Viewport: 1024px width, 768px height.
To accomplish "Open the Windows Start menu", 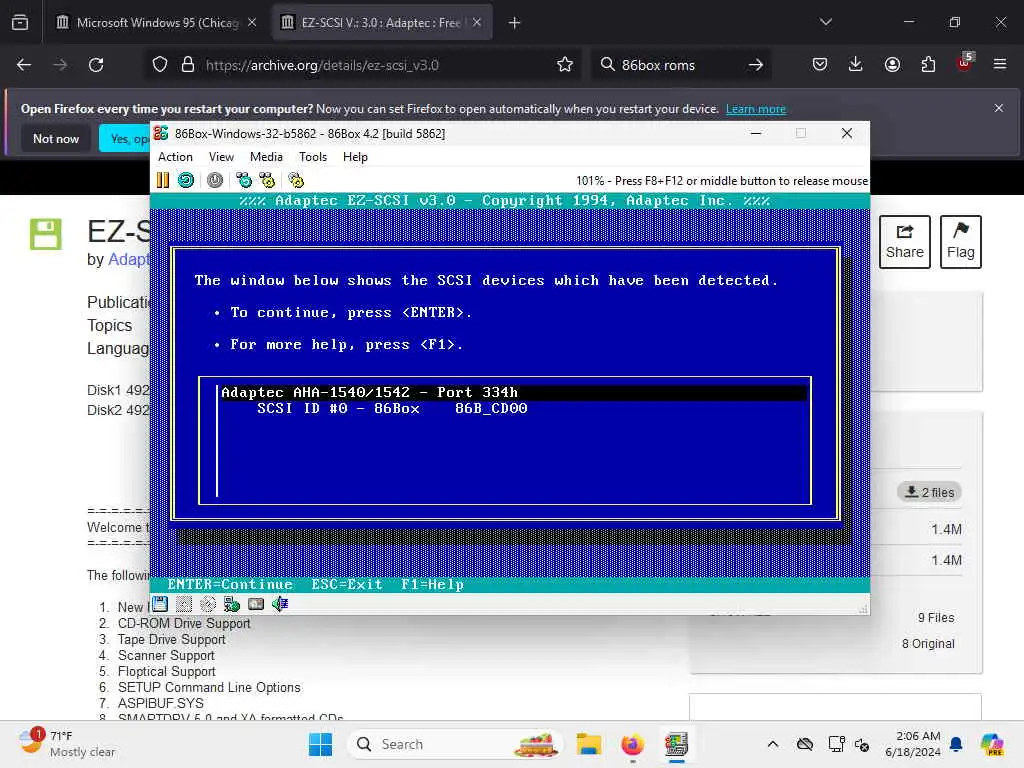I will [x=321, y=744].
